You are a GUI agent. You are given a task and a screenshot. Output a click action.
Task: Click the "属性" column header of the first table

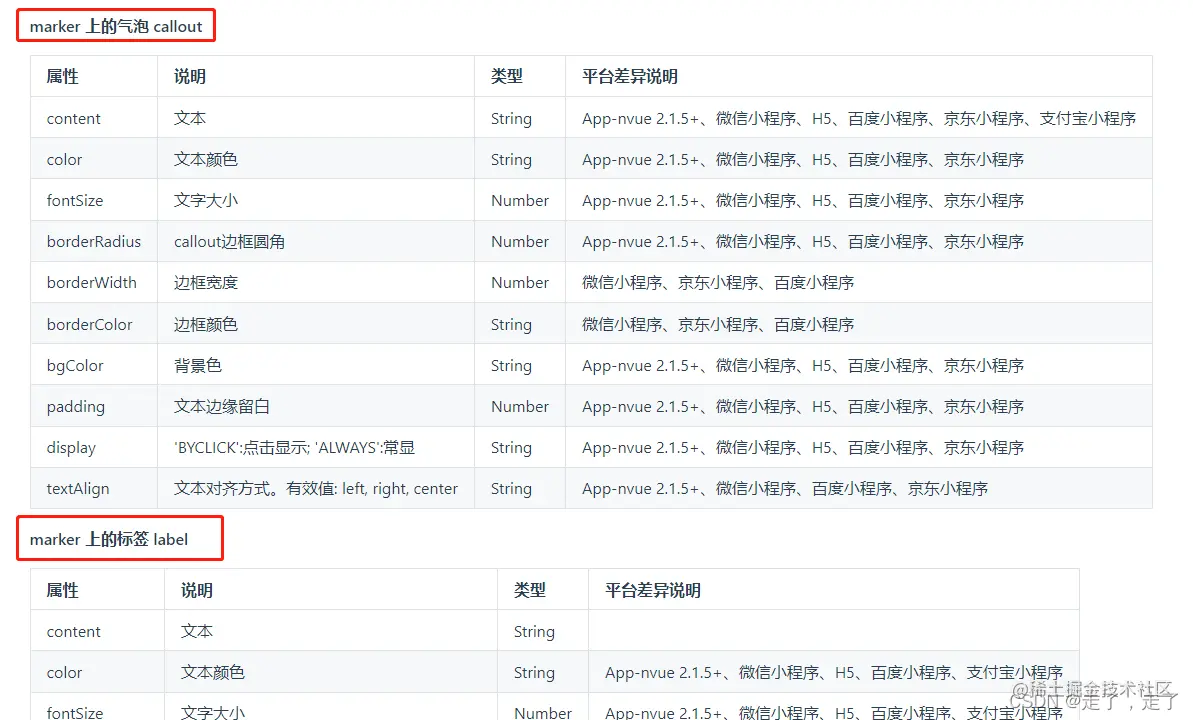point(62,76)
